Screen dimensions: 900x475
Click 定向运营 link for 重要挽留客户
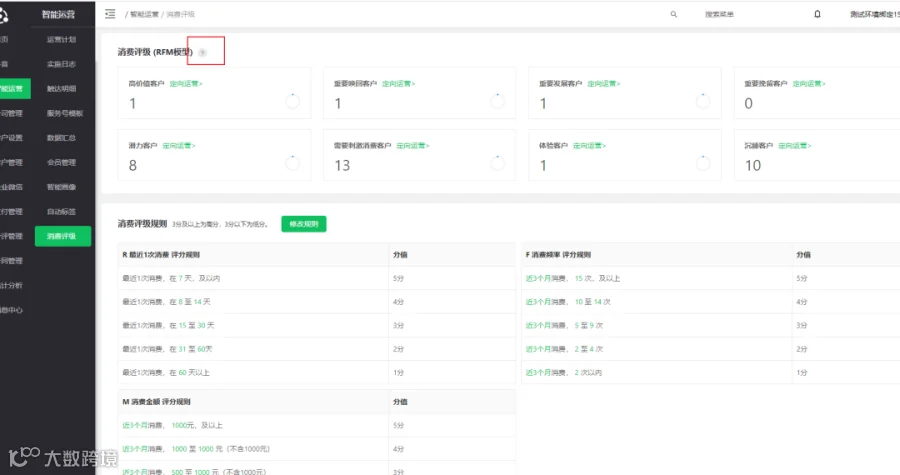(x=809, y=84)
